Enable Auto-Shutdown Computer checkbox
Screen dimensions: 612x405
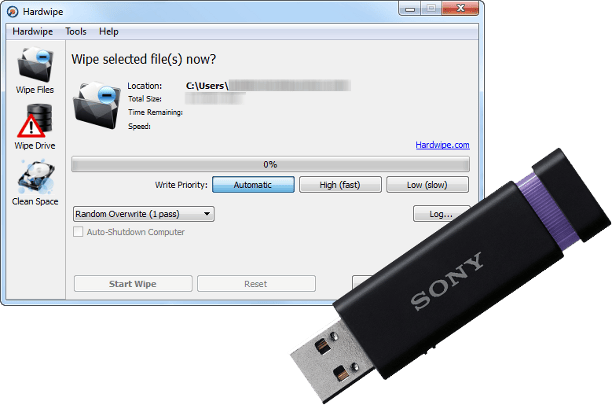tap(78, 232)
